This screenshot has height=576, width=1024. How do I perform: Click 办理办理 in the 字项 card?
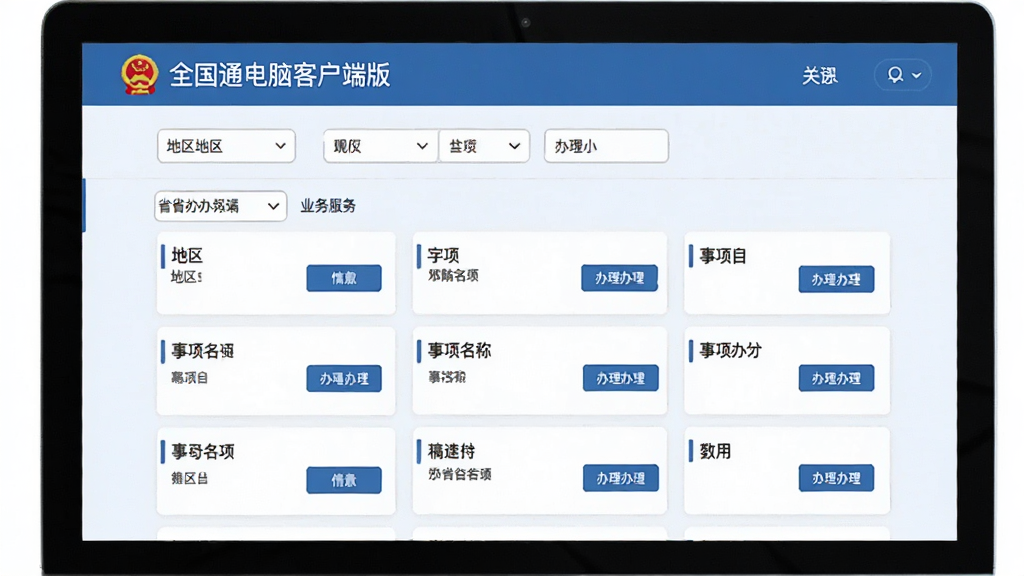[x=619, y=278]
